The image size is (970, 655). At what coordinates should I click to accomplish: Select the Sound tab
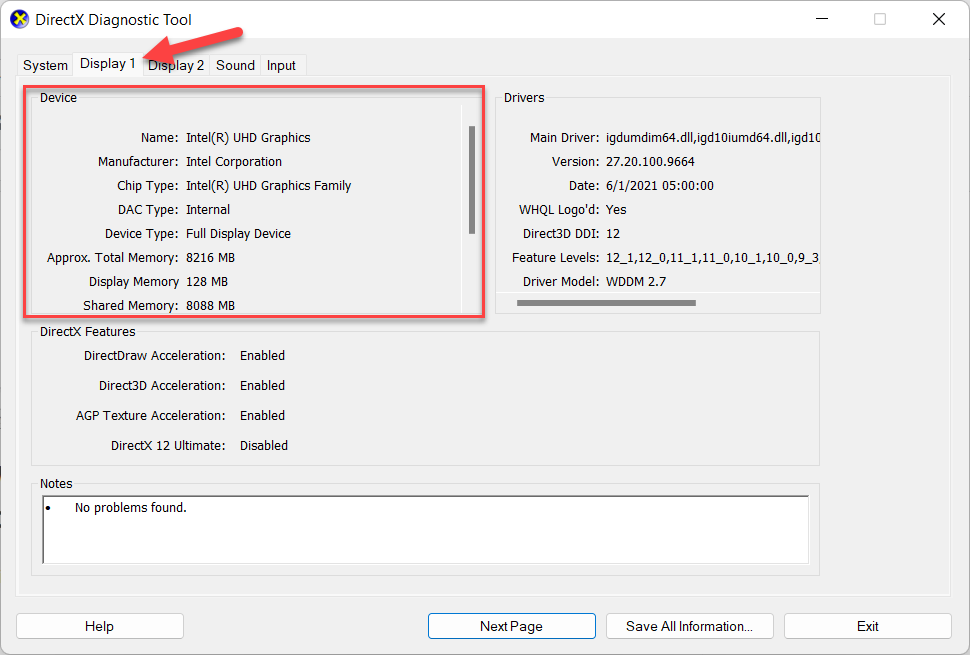tap(234, 65)
